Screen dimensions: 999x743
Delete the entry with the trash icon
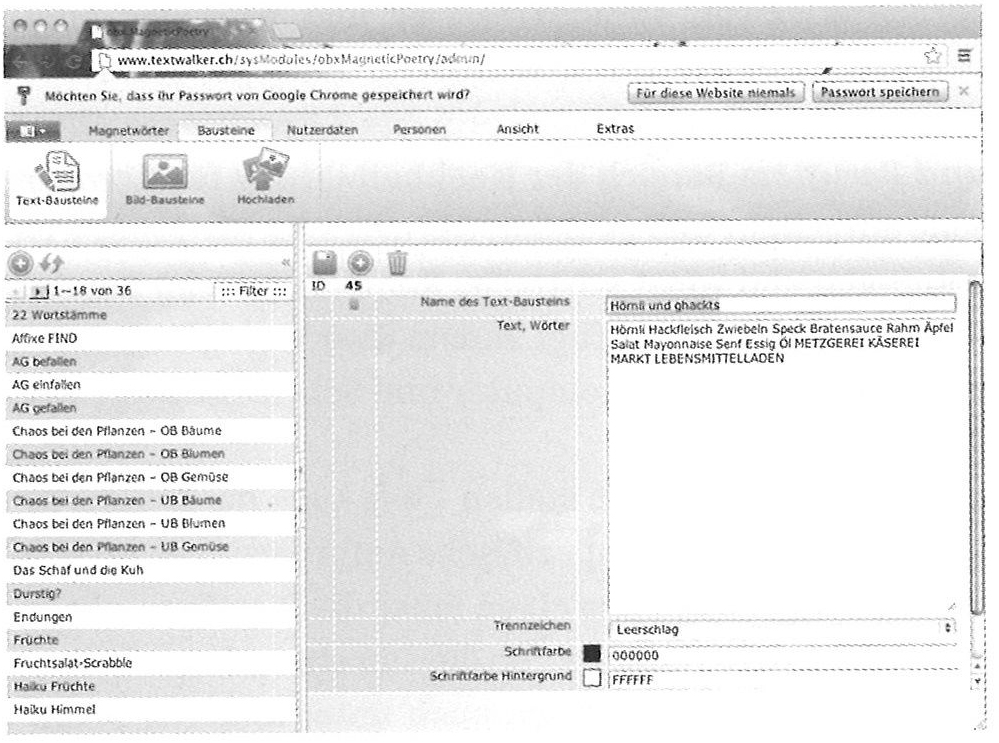coord(397,263)
